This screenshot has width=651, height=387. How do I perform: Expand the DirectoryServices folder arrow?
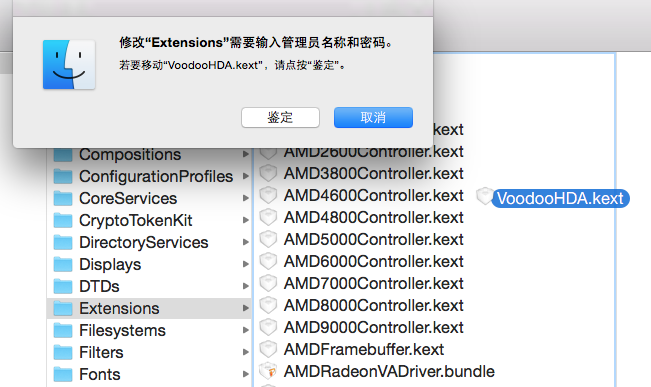(x=246, y=242)
